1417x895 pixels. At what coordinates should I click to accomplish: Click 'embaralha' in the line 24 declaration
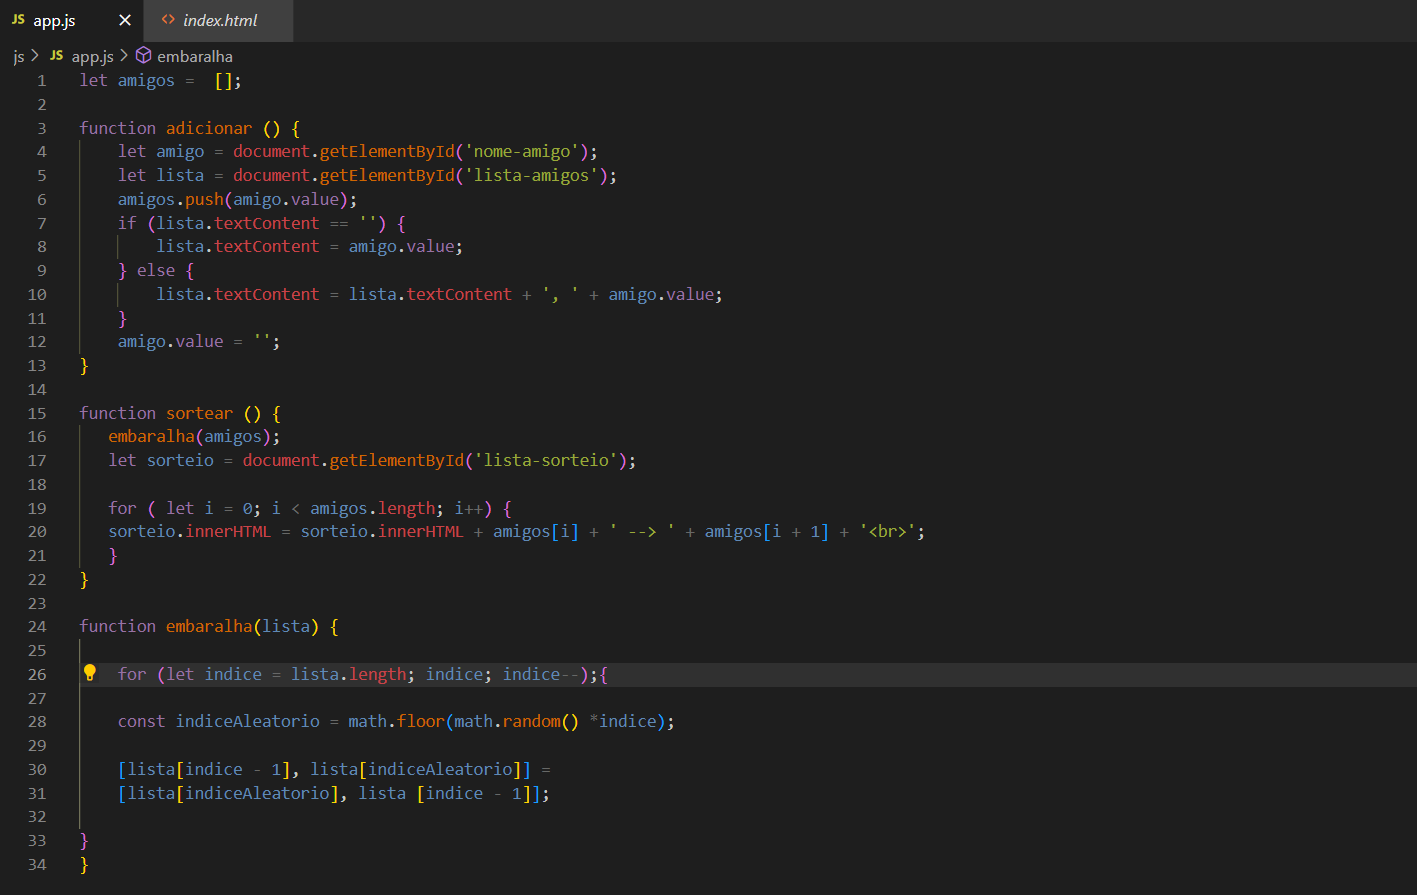click(209, 626)
